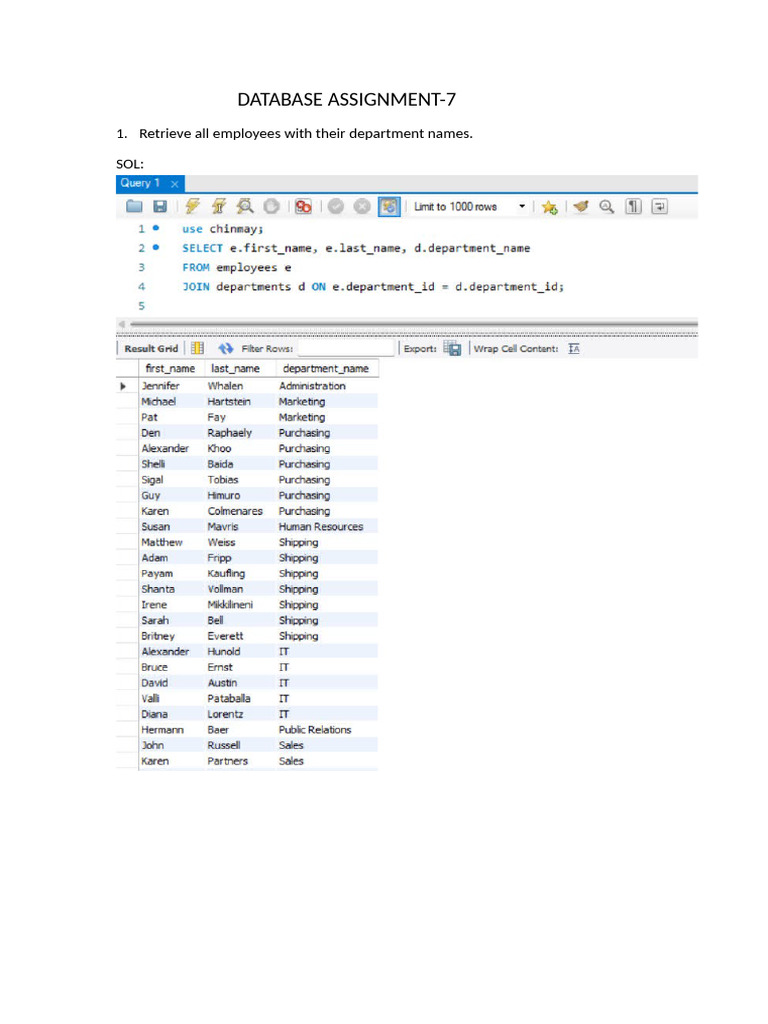This screenshot has width=768, height=1024.
Task: Toggle Wrap Cell Content icon
Action: click(573, 349)
